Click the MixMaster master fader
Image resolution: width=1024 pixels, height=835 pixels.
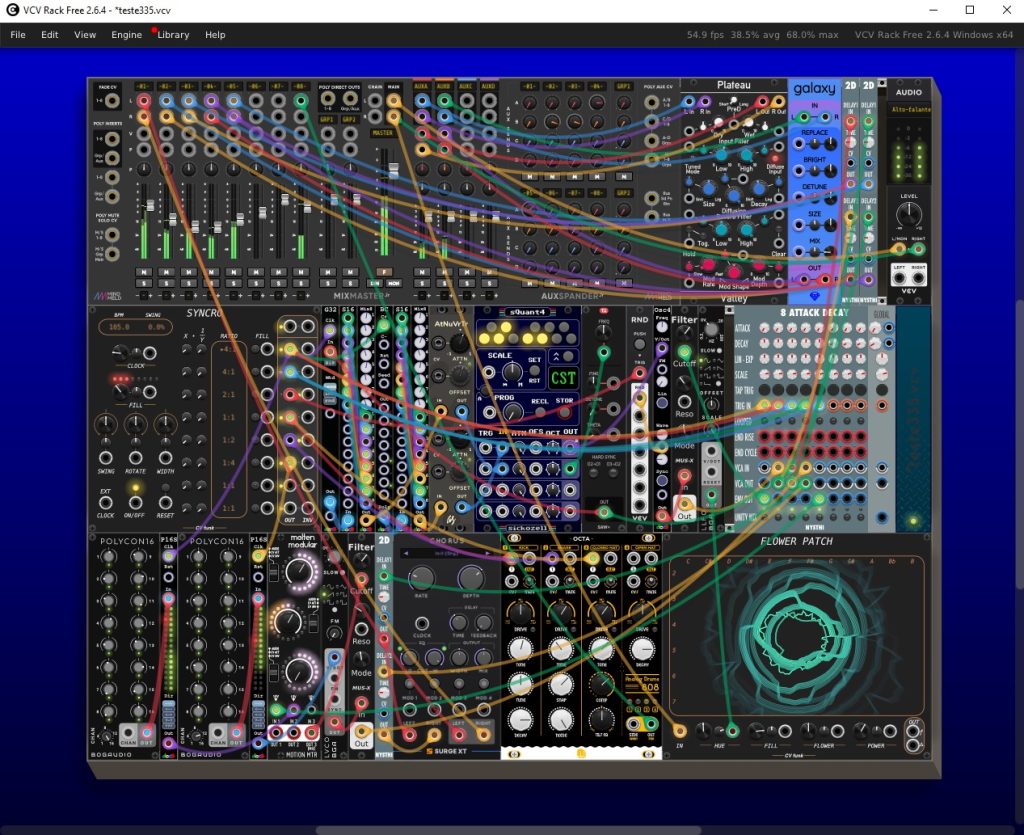point(393,170)
